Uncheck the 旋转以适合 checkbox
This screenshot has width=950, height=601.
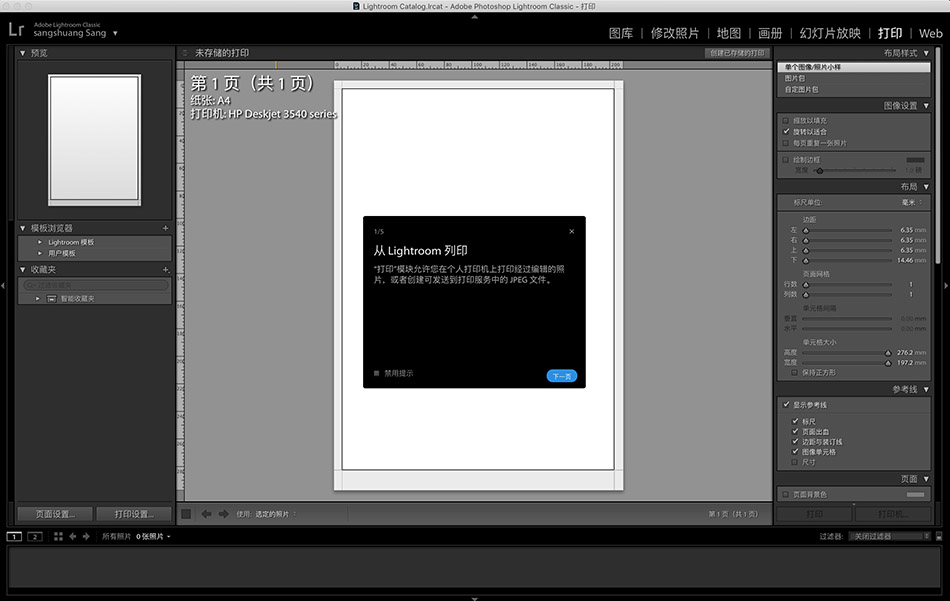(786, 131)
